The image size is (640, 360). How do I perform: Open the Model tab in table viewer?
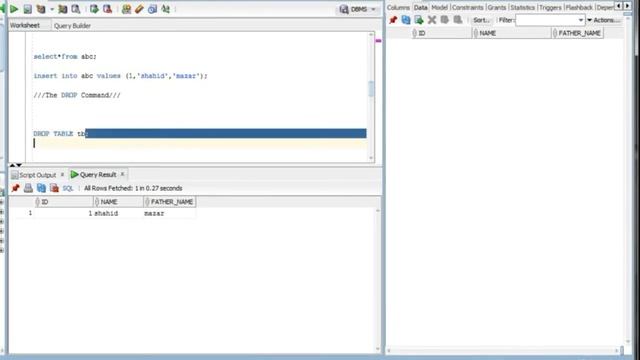coord(439,7)
